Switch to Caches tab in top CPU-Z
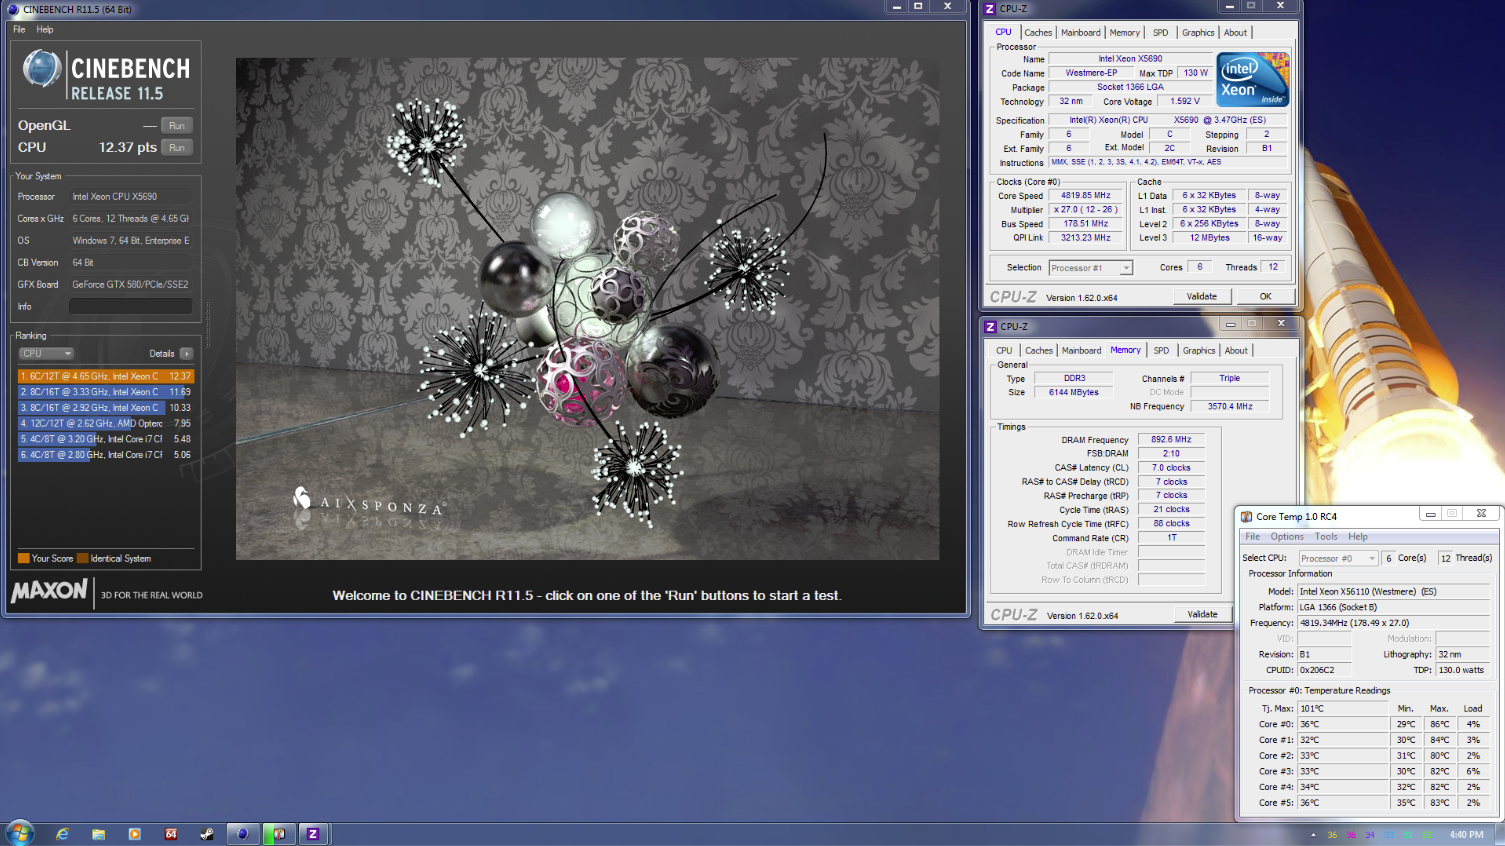 [x=1038, y=32]
